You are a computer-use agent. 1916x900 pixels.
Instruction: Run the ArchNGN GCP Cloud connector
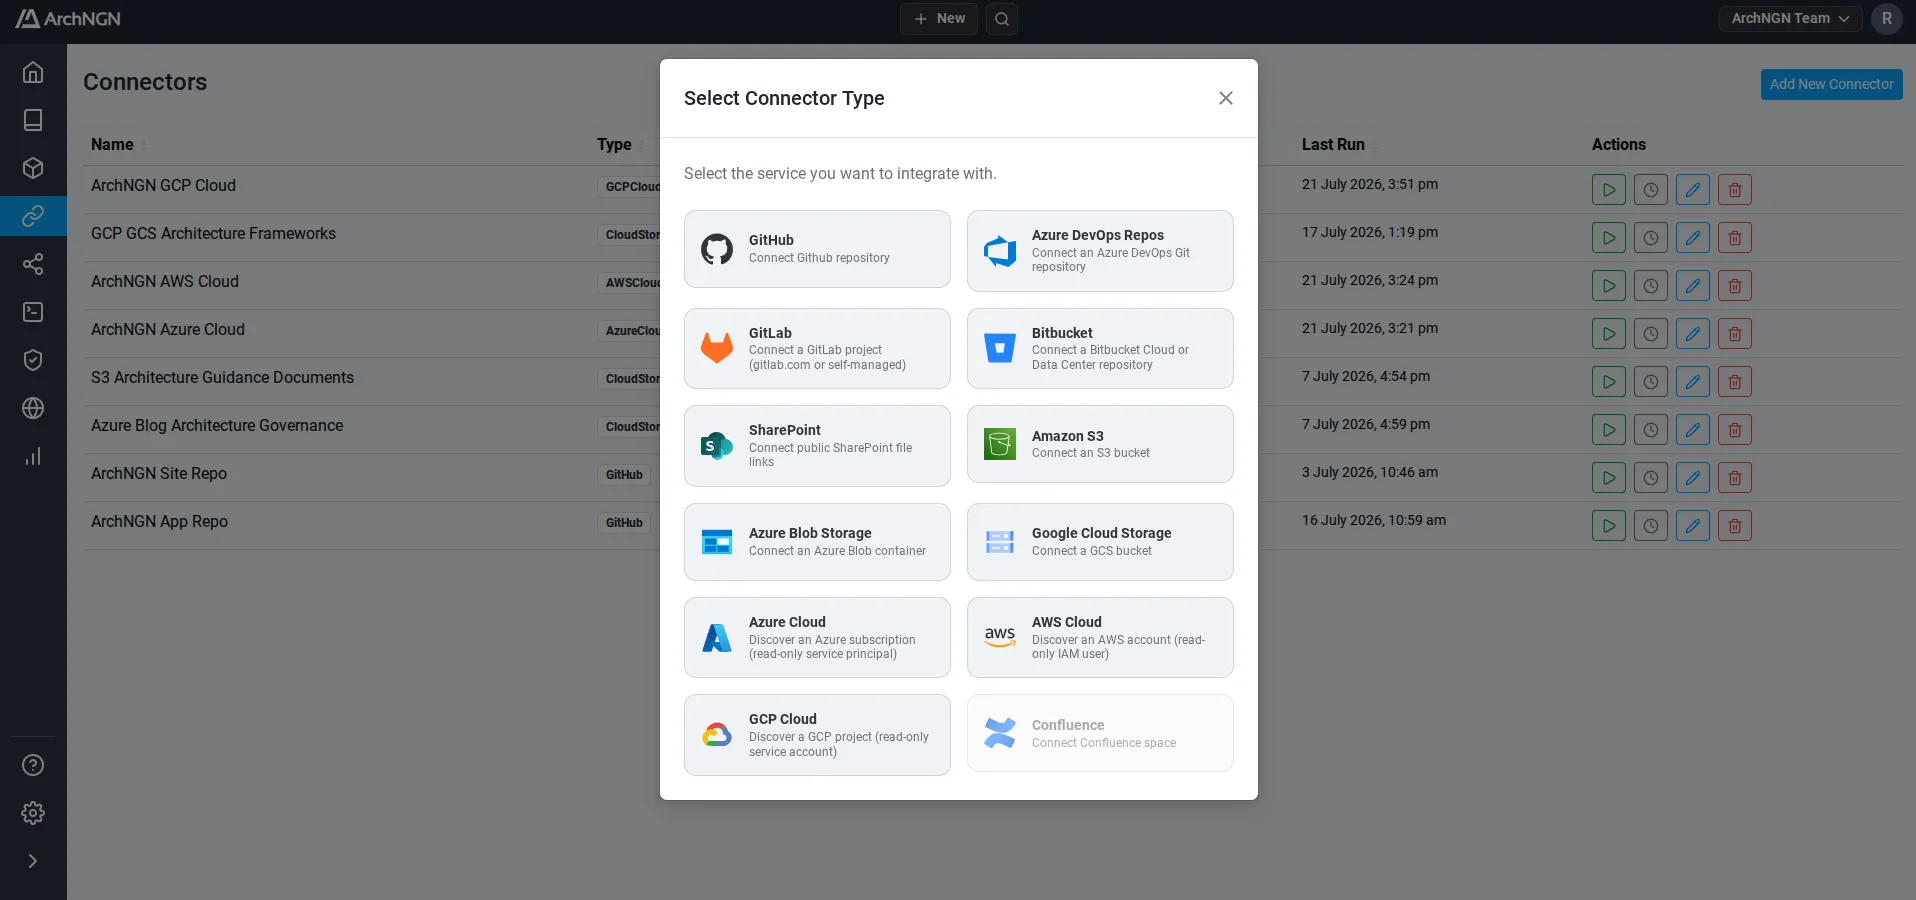click(1609, 190)
